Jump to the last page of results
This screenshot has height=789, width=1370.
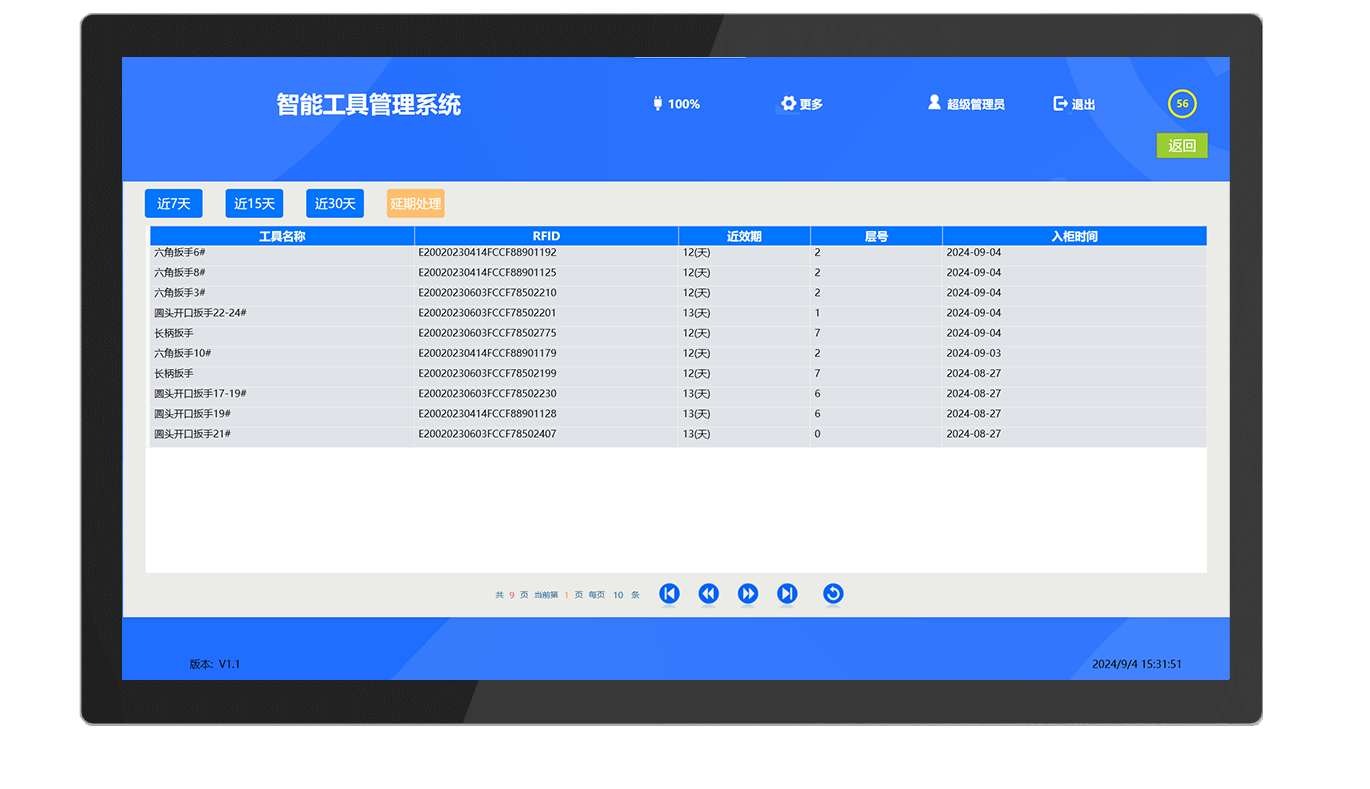point(787,594)
